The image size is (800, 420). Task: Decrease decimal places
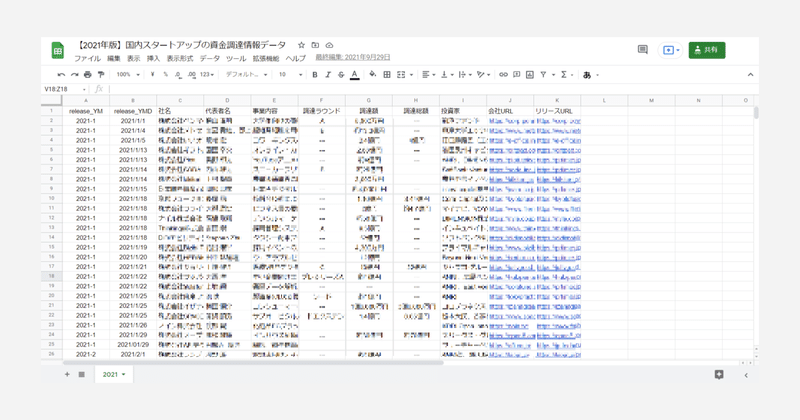click(178, 75)
